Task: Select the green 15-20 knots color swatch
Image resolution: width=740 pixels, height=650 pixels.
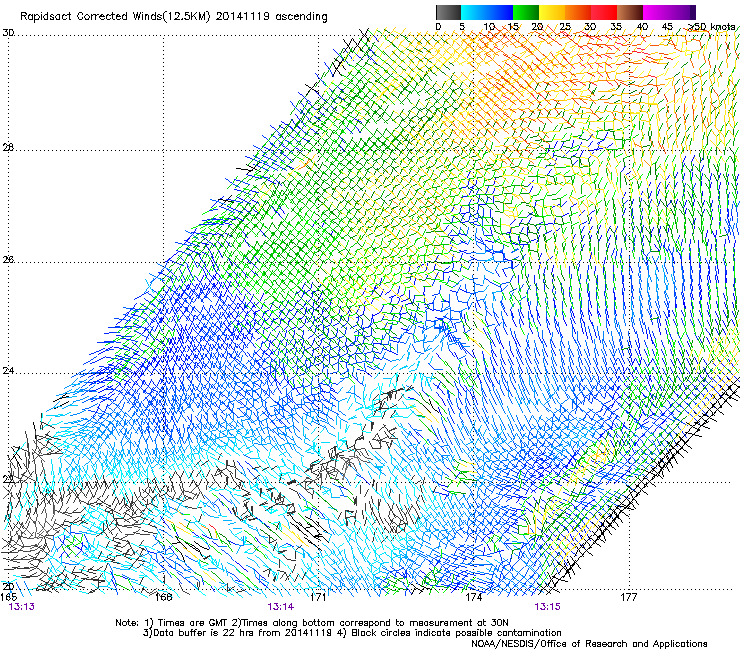Action: tap(526, 12)
